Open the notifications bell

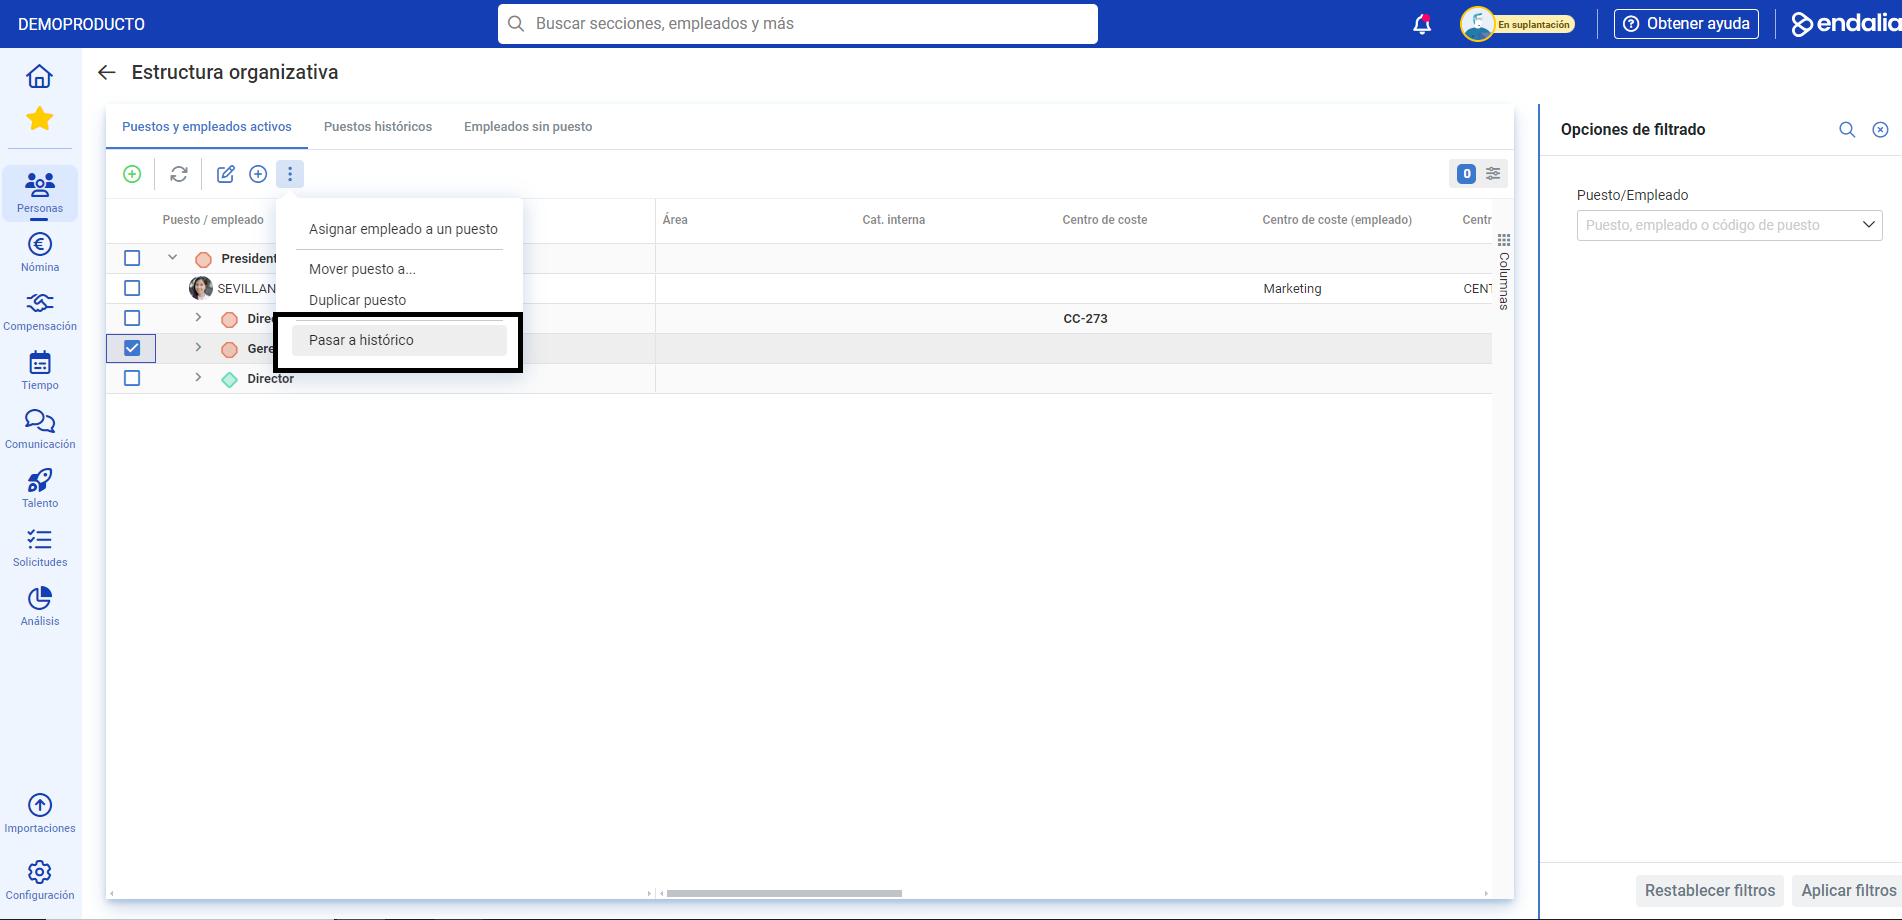(1422, 24)
